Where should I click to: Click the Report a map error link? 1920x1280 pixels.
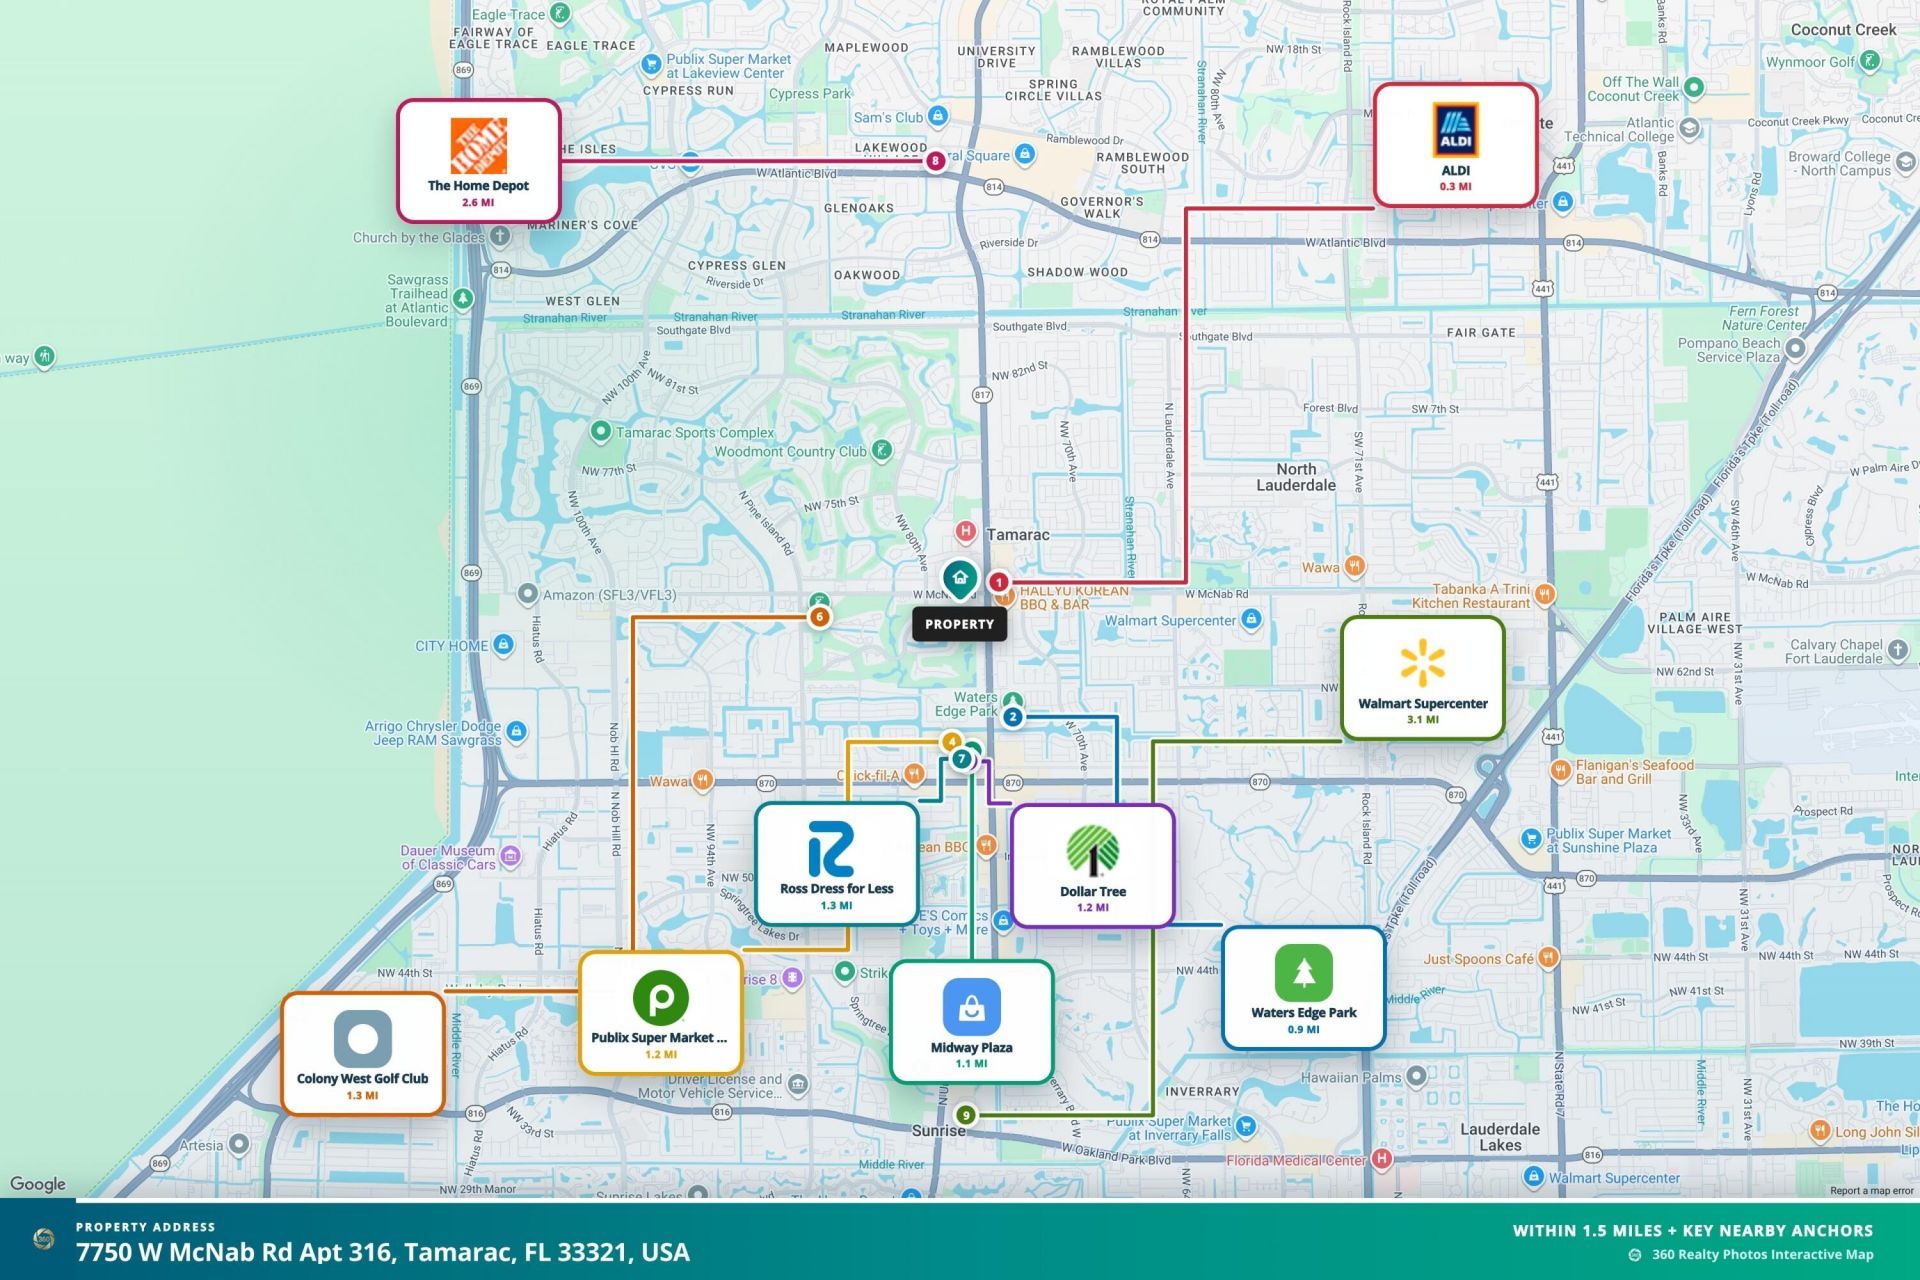click(1872, 1191)
